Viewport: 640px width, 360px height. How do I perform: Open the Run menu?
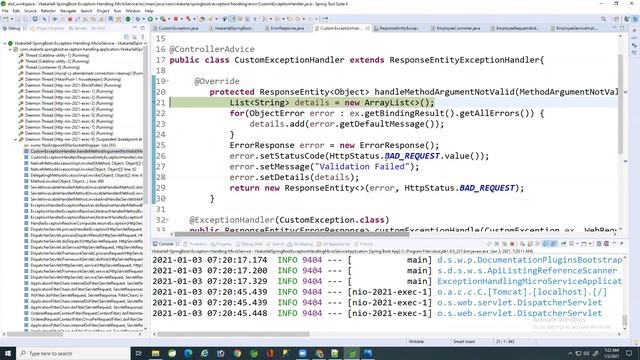pyautogui.click(x=118, y=11)
